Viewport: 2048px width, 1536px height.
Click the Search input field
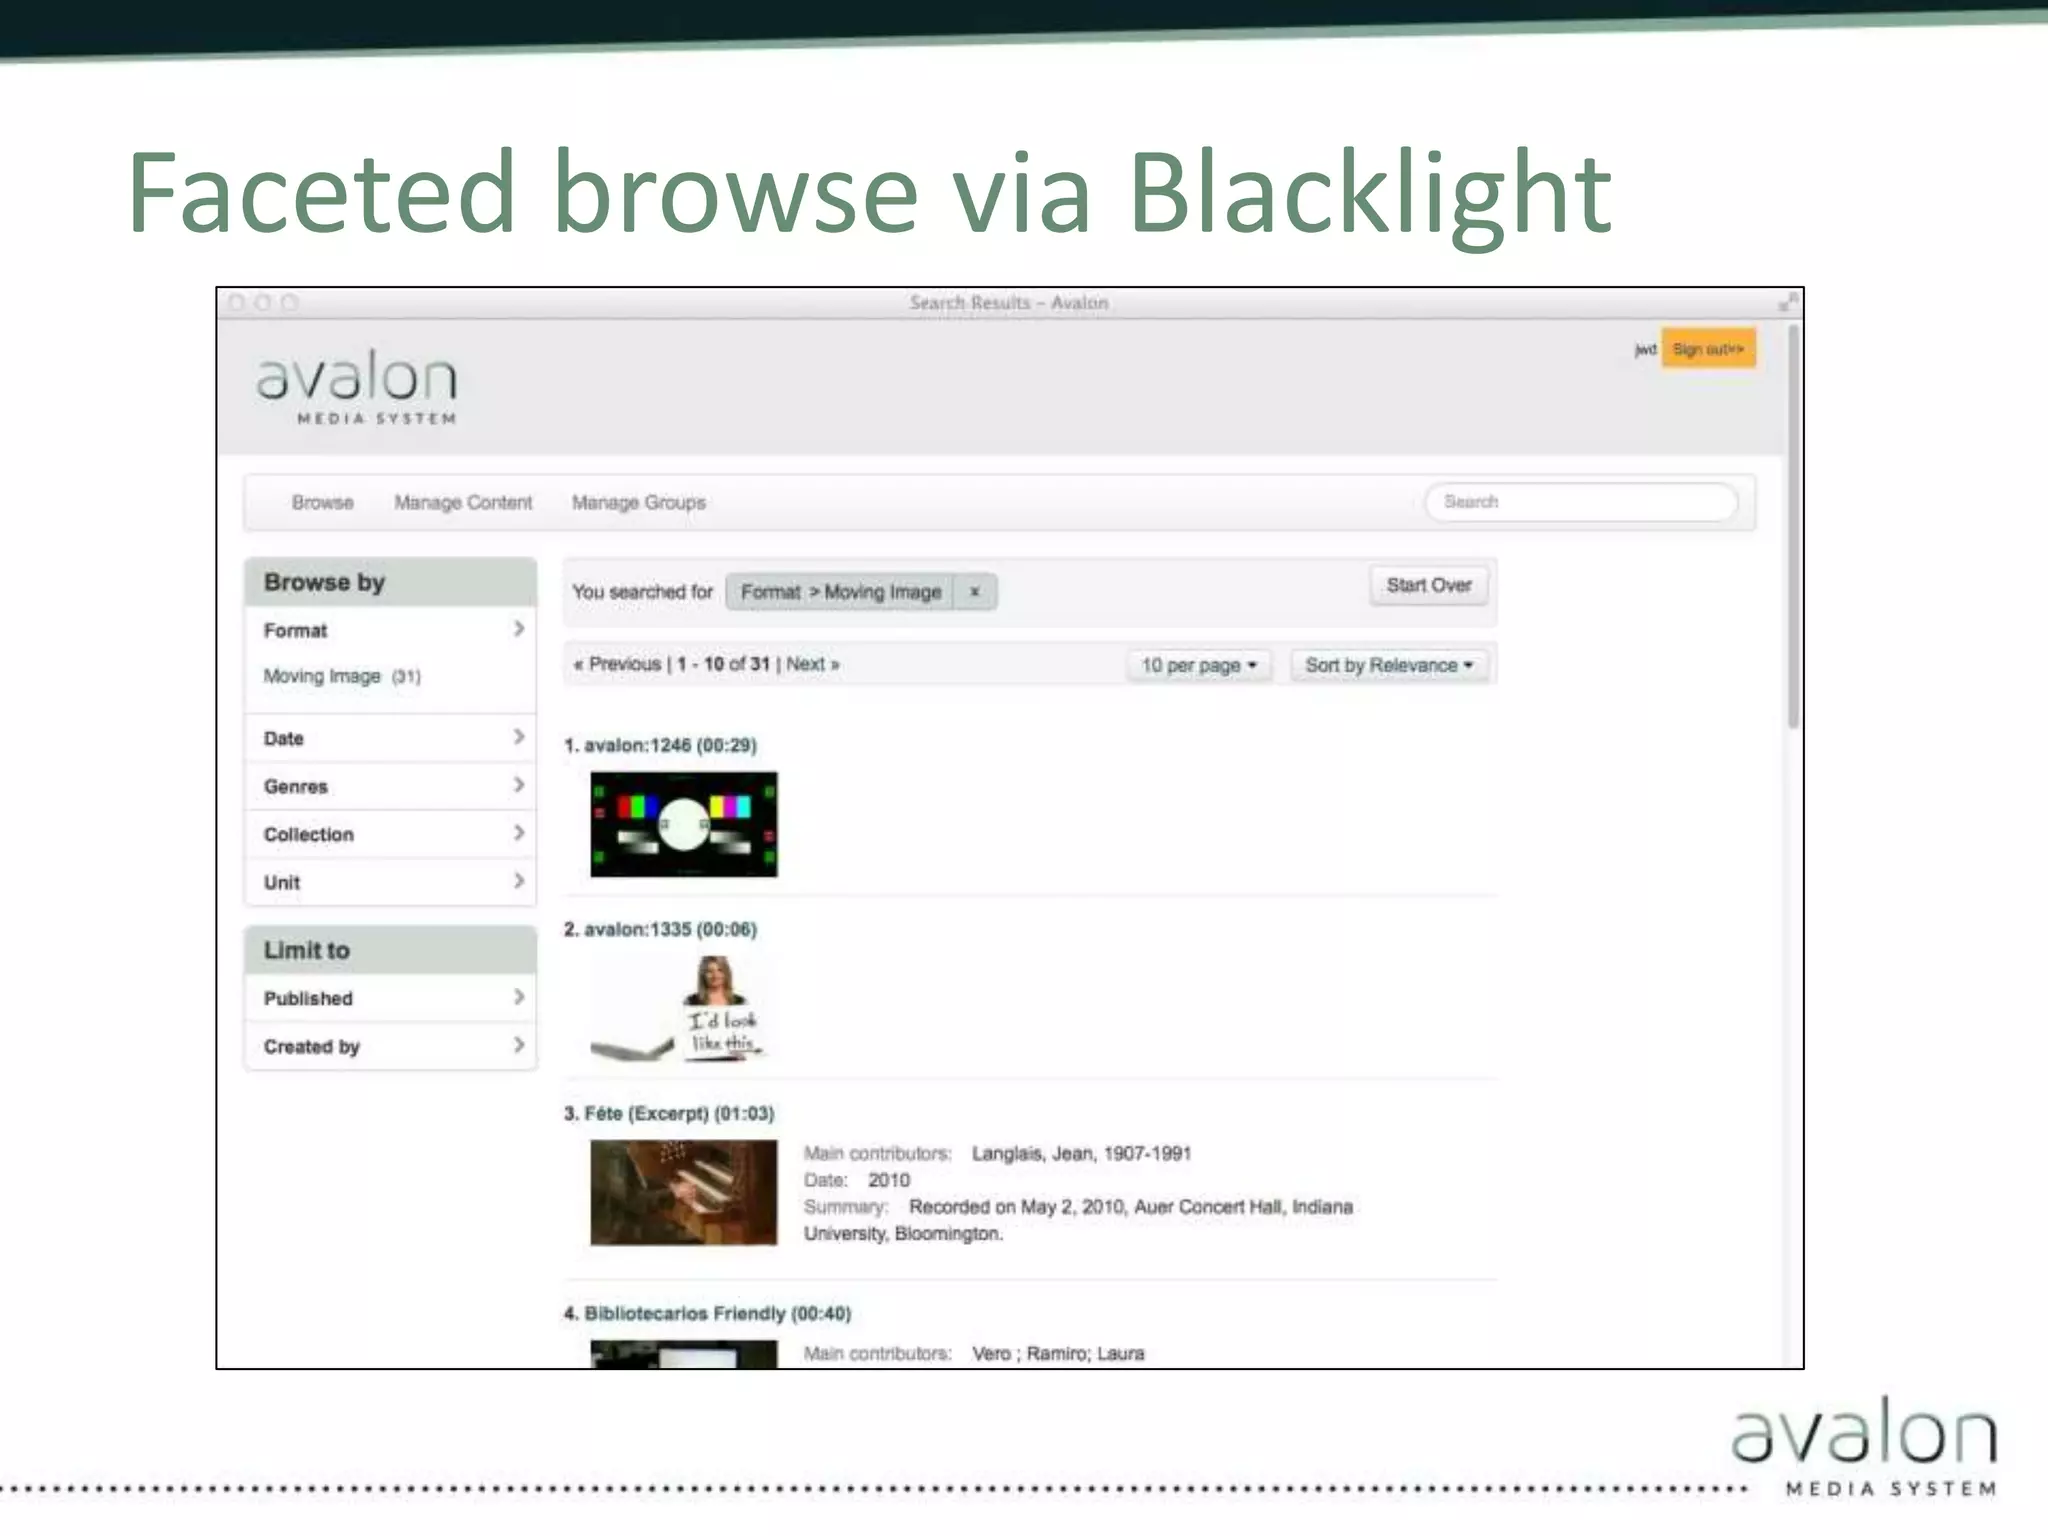1581,502
